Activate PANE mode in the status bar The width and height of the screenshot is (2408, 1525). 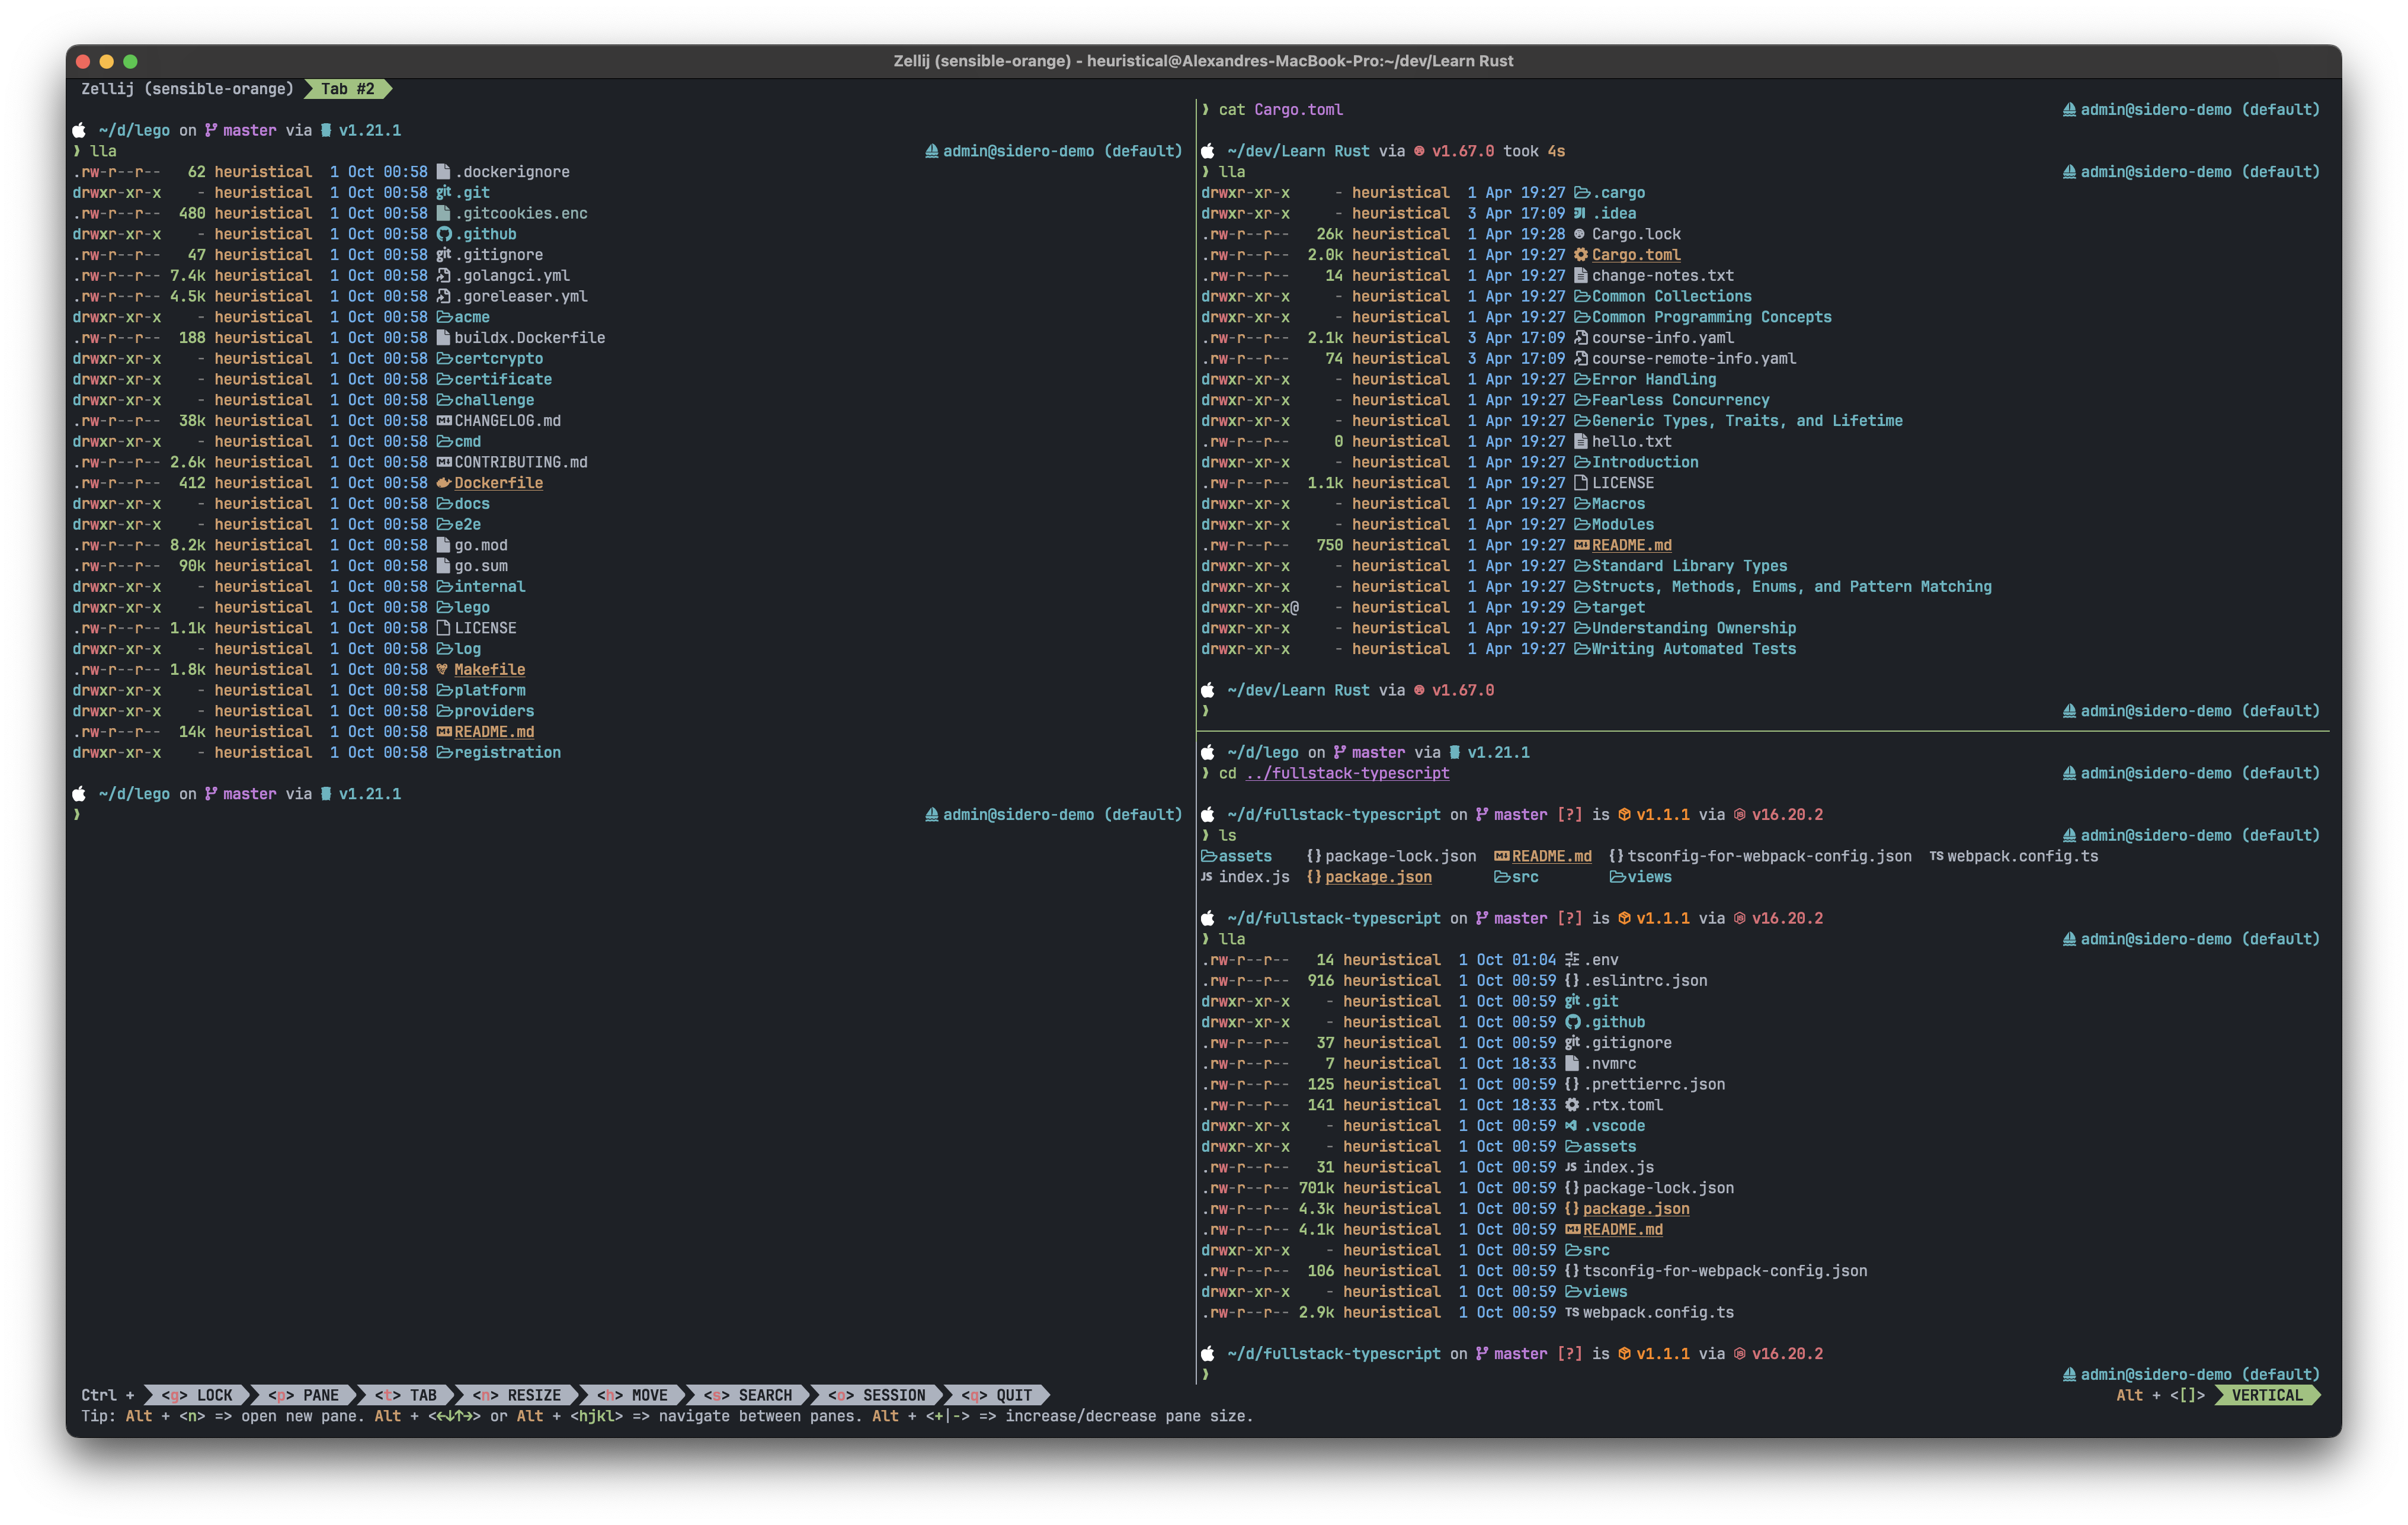pyautogui.click(x=304, y=1395)
